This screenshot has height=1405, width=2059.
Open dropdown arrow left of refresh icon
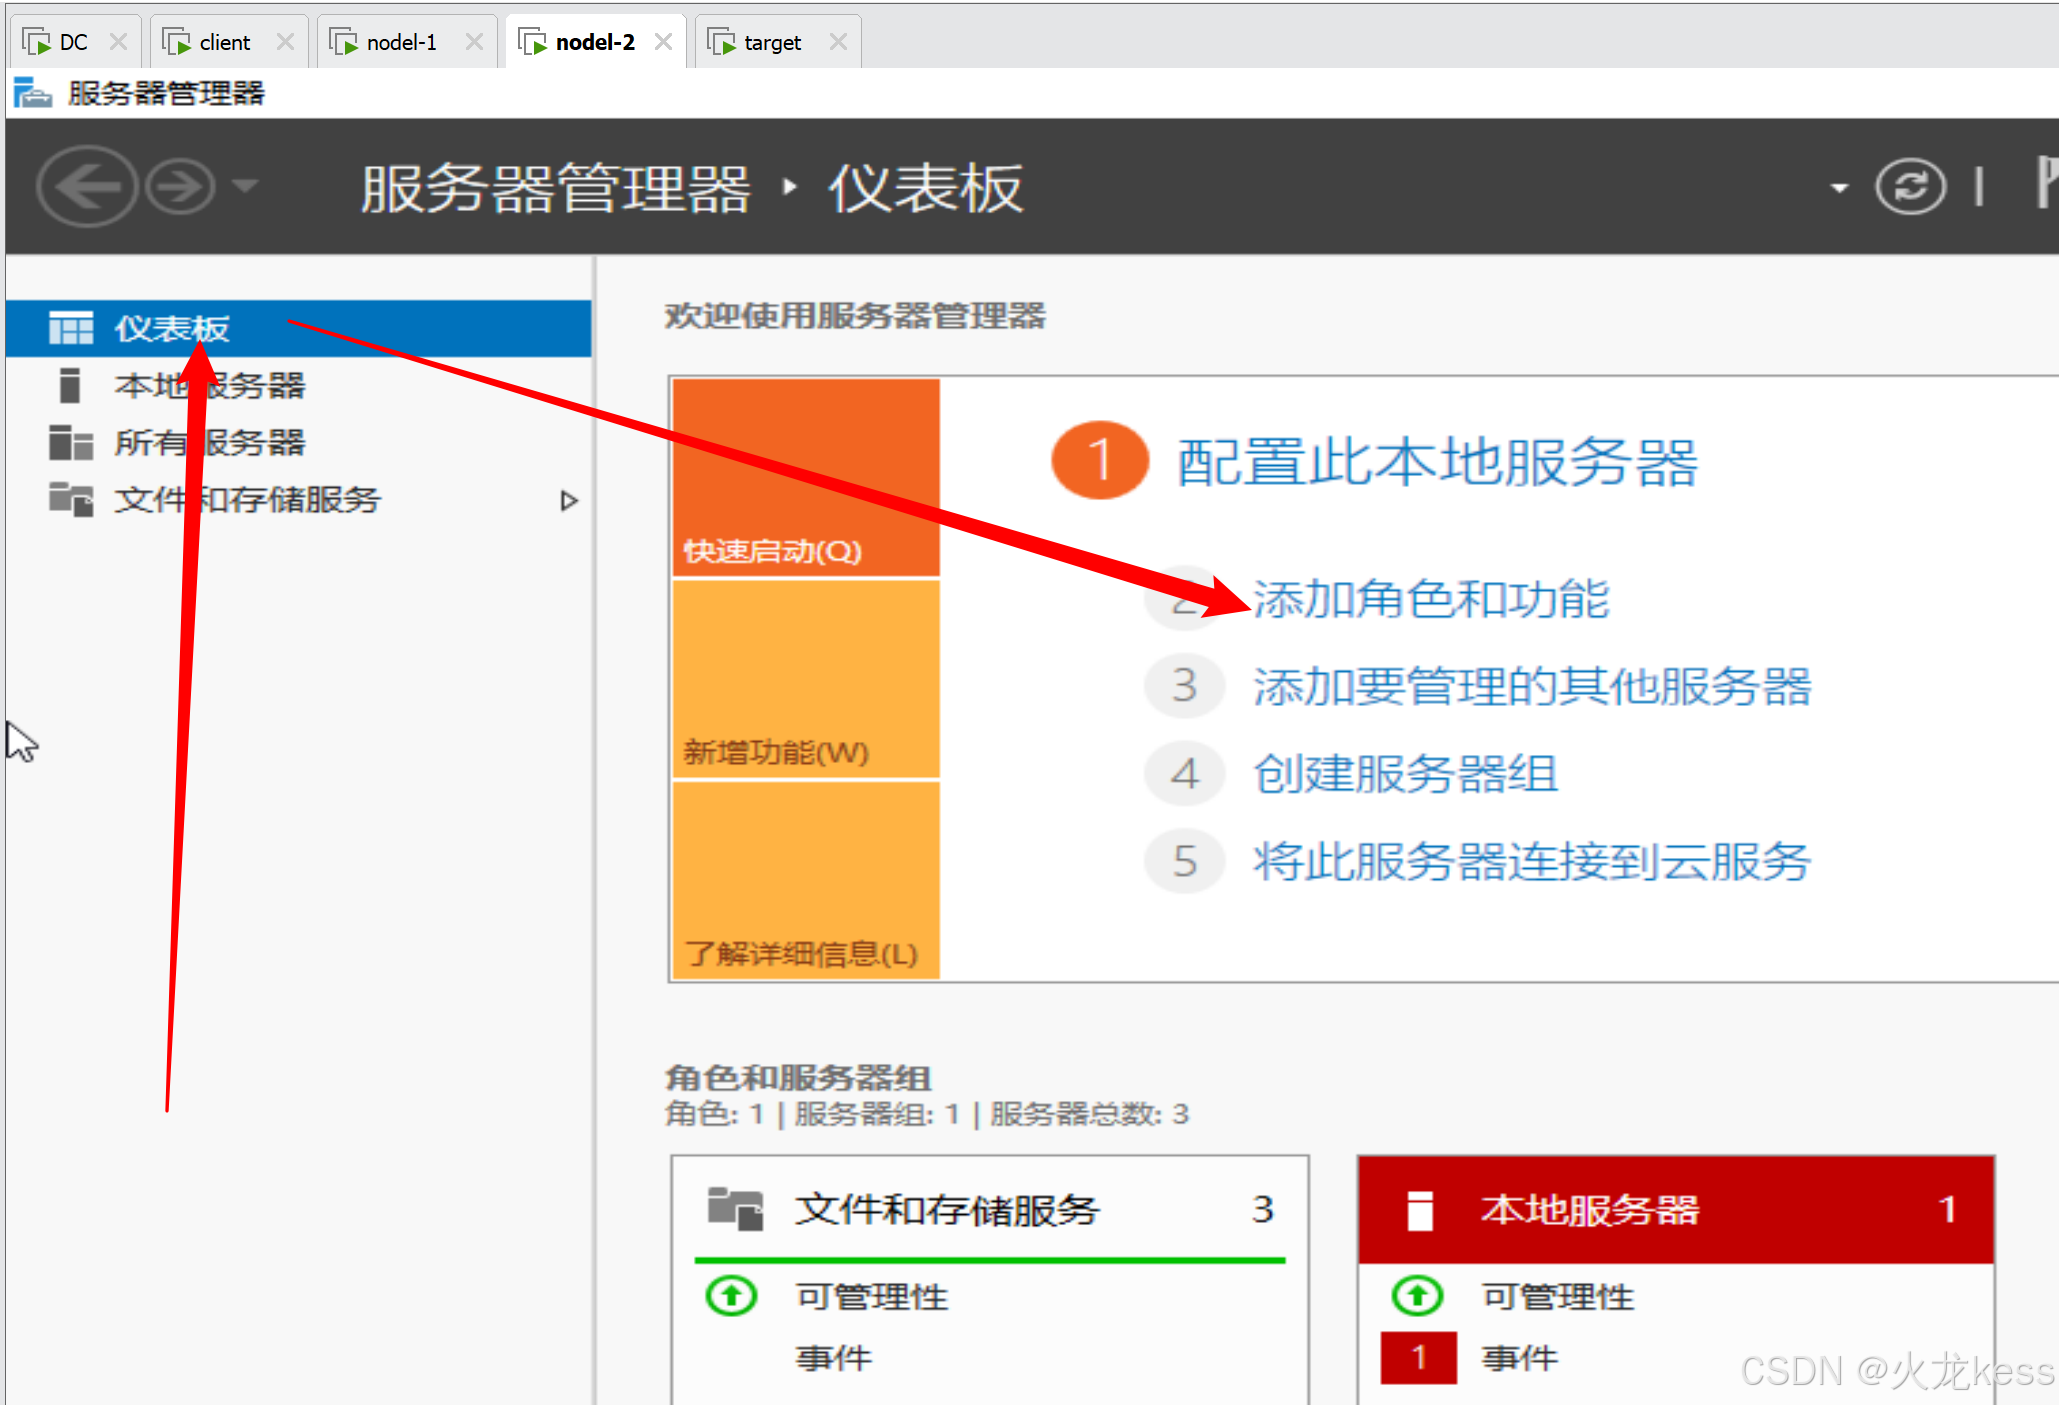coord(1838,188)
